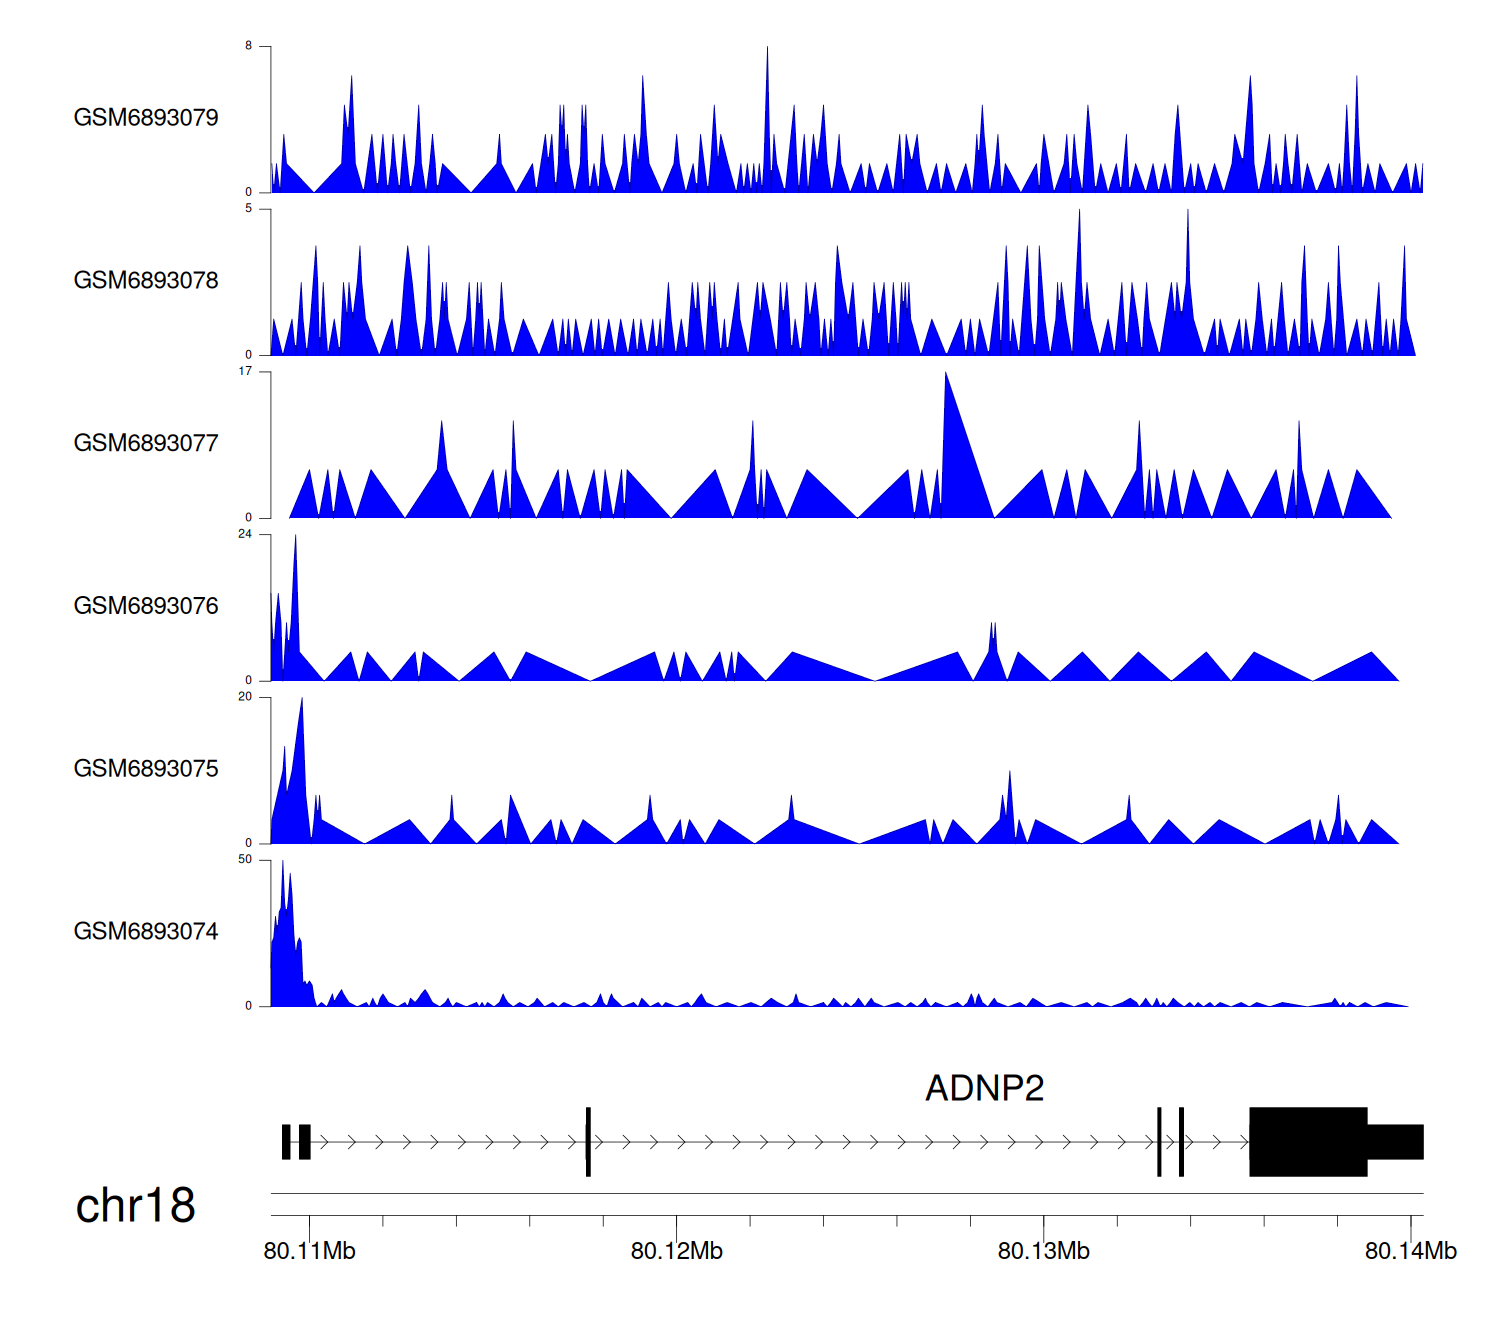The height and width of the screenshot is (1320, 1500).
Task: Click the GSM6893077 track name
Action: [x=146, y=443]
